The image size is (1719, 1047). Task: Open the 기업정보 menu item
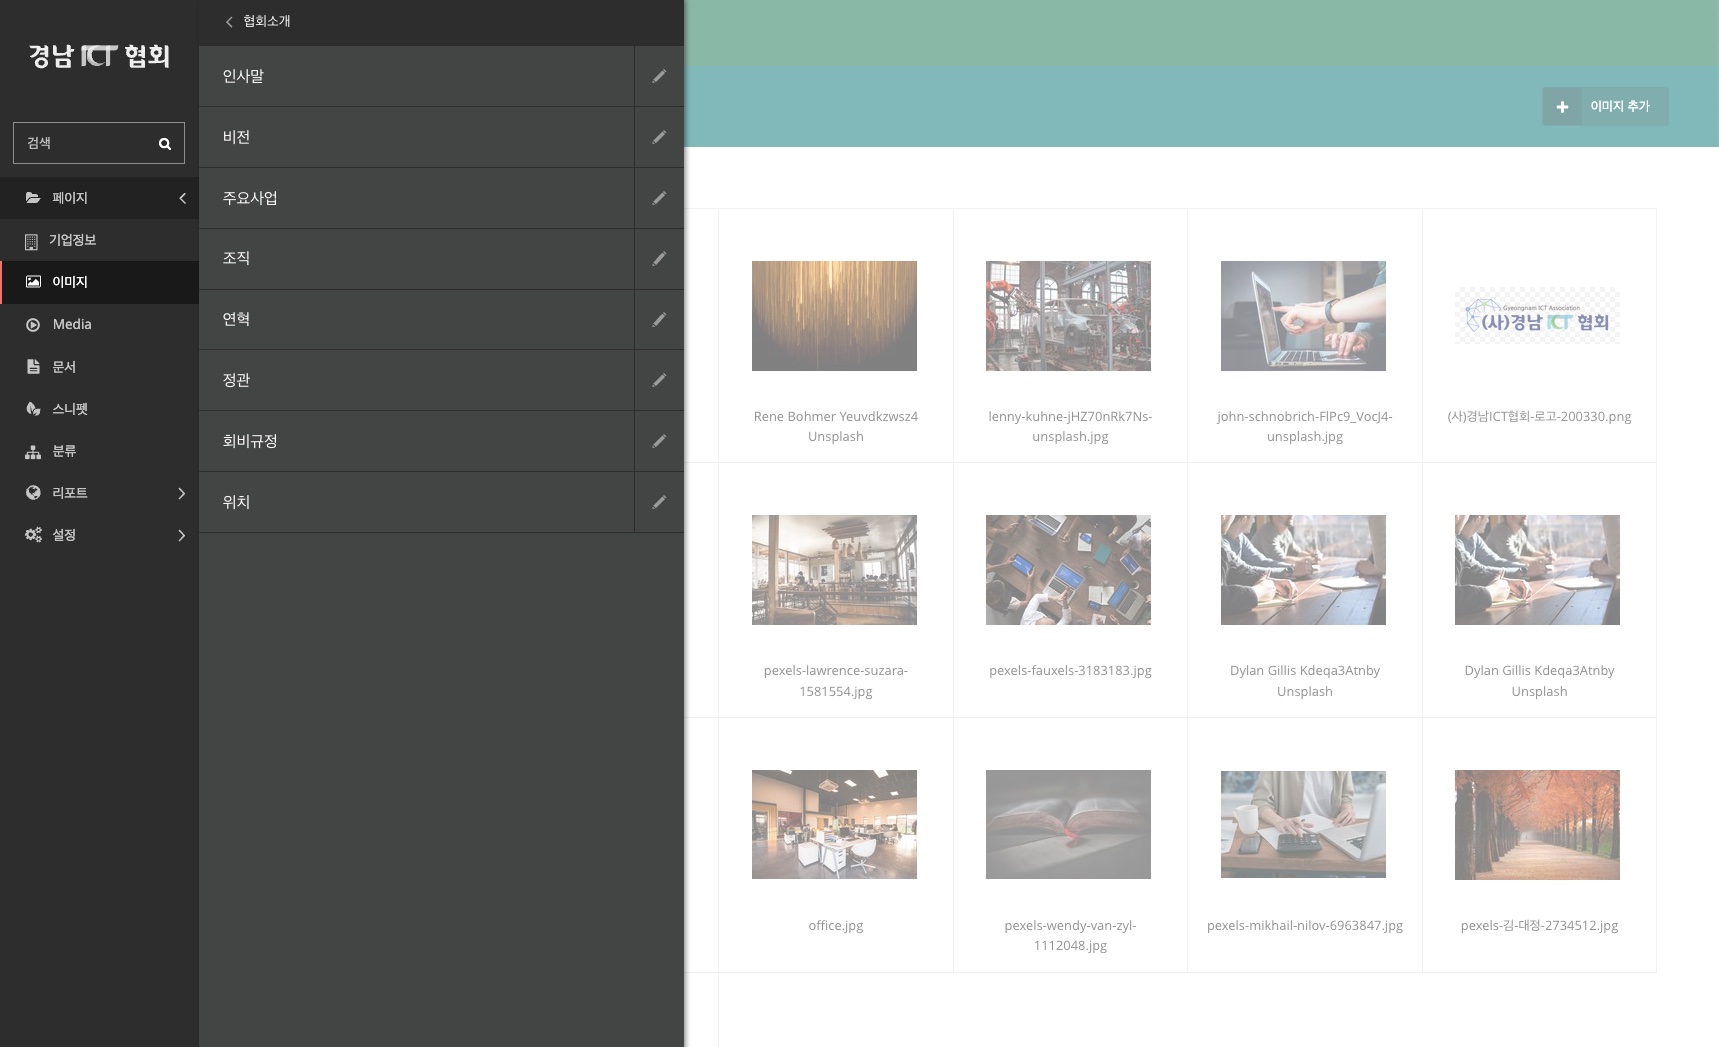point(99,240)
